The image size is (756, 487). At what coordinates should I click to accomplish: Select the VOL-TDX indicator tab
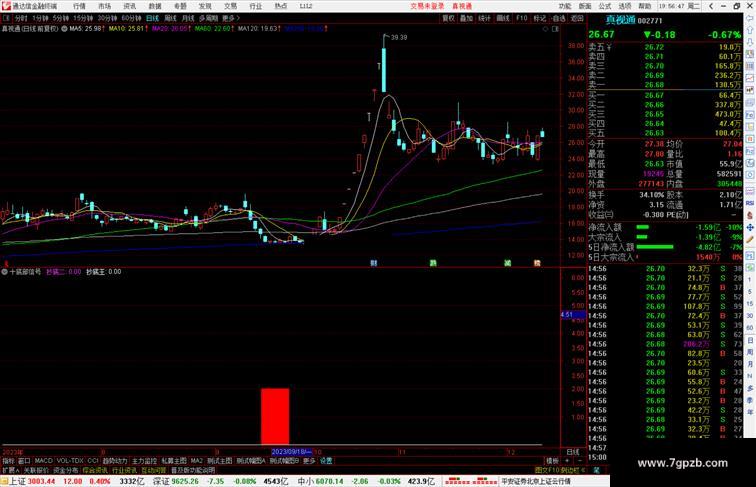(x=70, y=460)
